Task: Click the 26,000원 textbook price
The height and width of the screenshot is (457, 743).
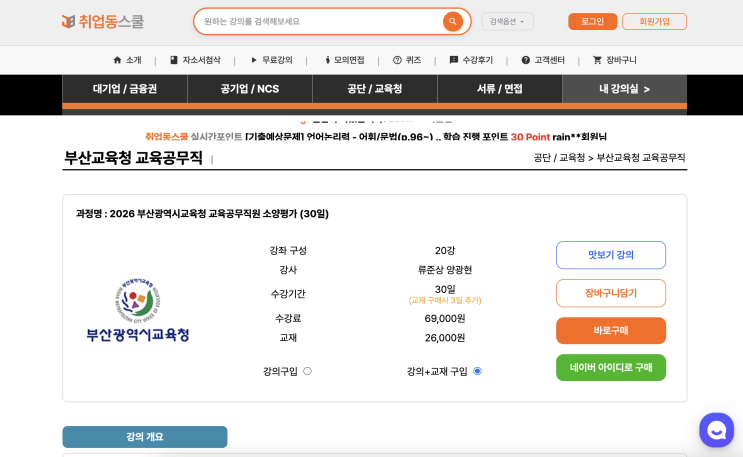Action: coord(444,338)
